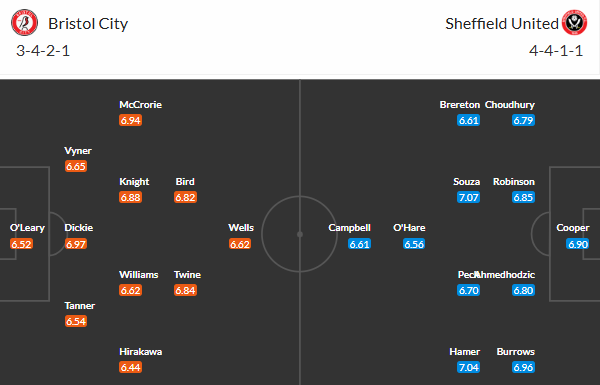Open the Bristol City team name link
This screenshot has height=385, width=600.
pyautogui.click(x=88, y=24)
